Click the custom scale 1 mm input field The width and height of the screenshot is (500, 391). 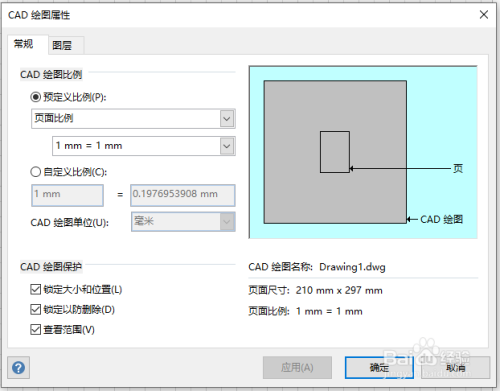pos(67,195)
